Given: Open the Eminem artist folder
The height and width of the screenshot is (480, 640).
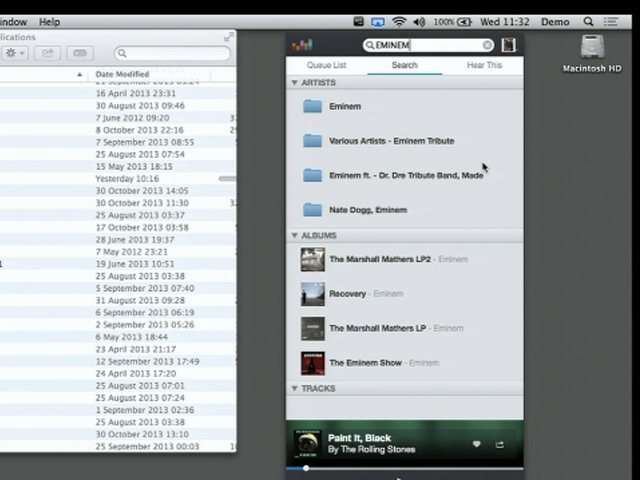Looking at the screenshot, I should pyautogui.click(x=313, y=106).
